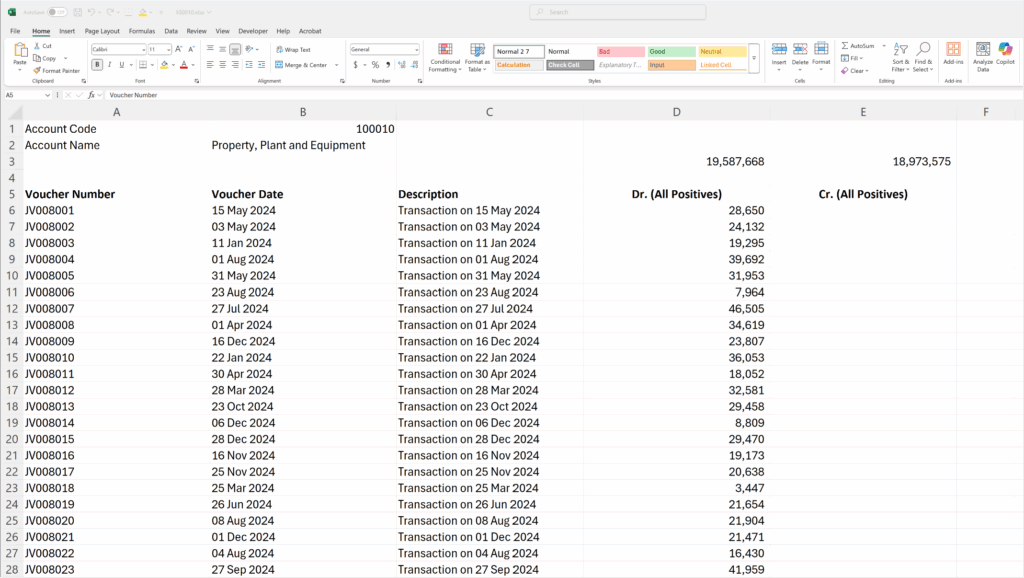Open the font name dropdown
Viewport: 1024px width, 578px height.
point(120,49)
